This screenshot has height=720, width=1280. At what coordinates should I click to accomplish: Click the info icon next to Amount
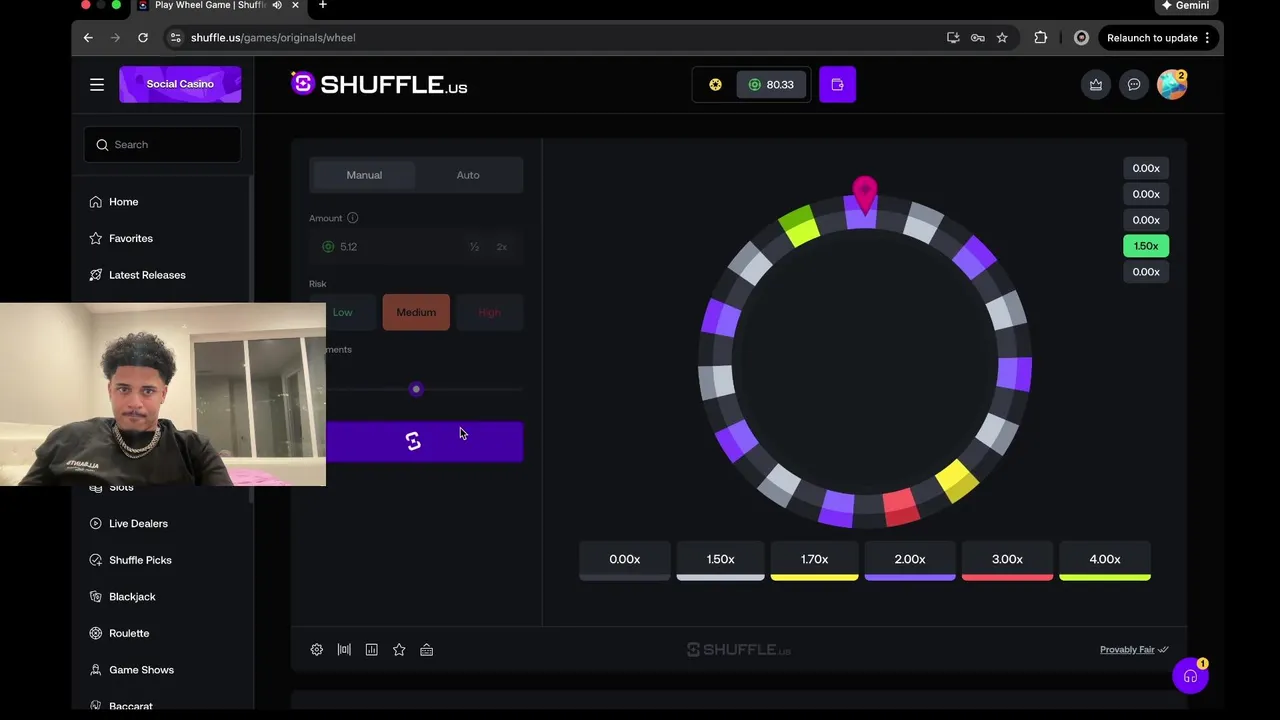tap(352, 218)
